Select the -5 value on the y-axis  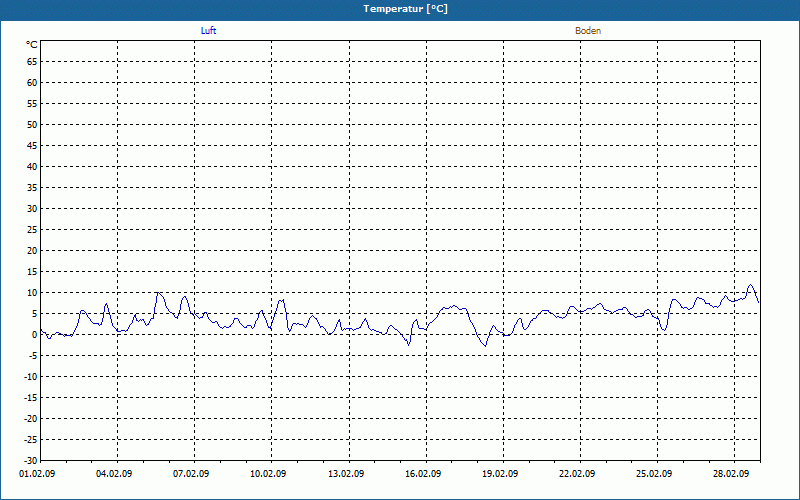click(x=33, y=356)
